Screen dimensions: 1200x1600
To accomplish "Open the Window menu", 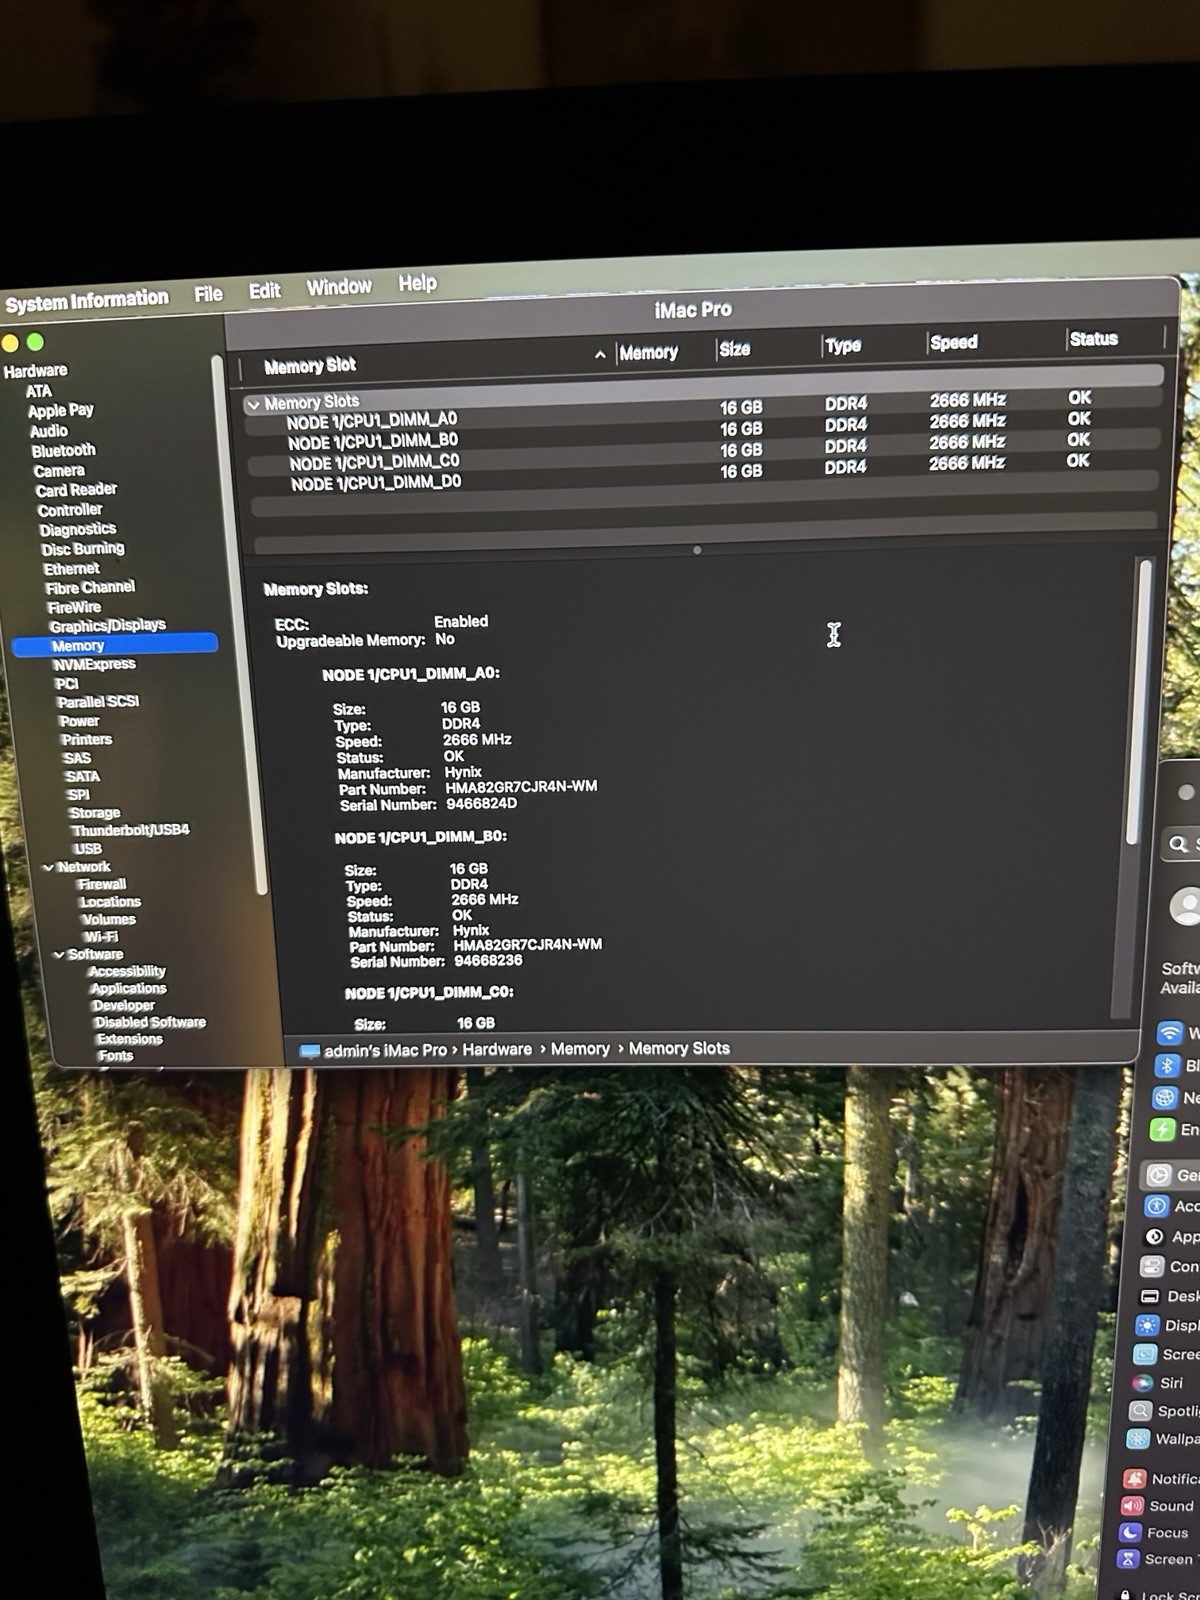I will coord(339,287).
